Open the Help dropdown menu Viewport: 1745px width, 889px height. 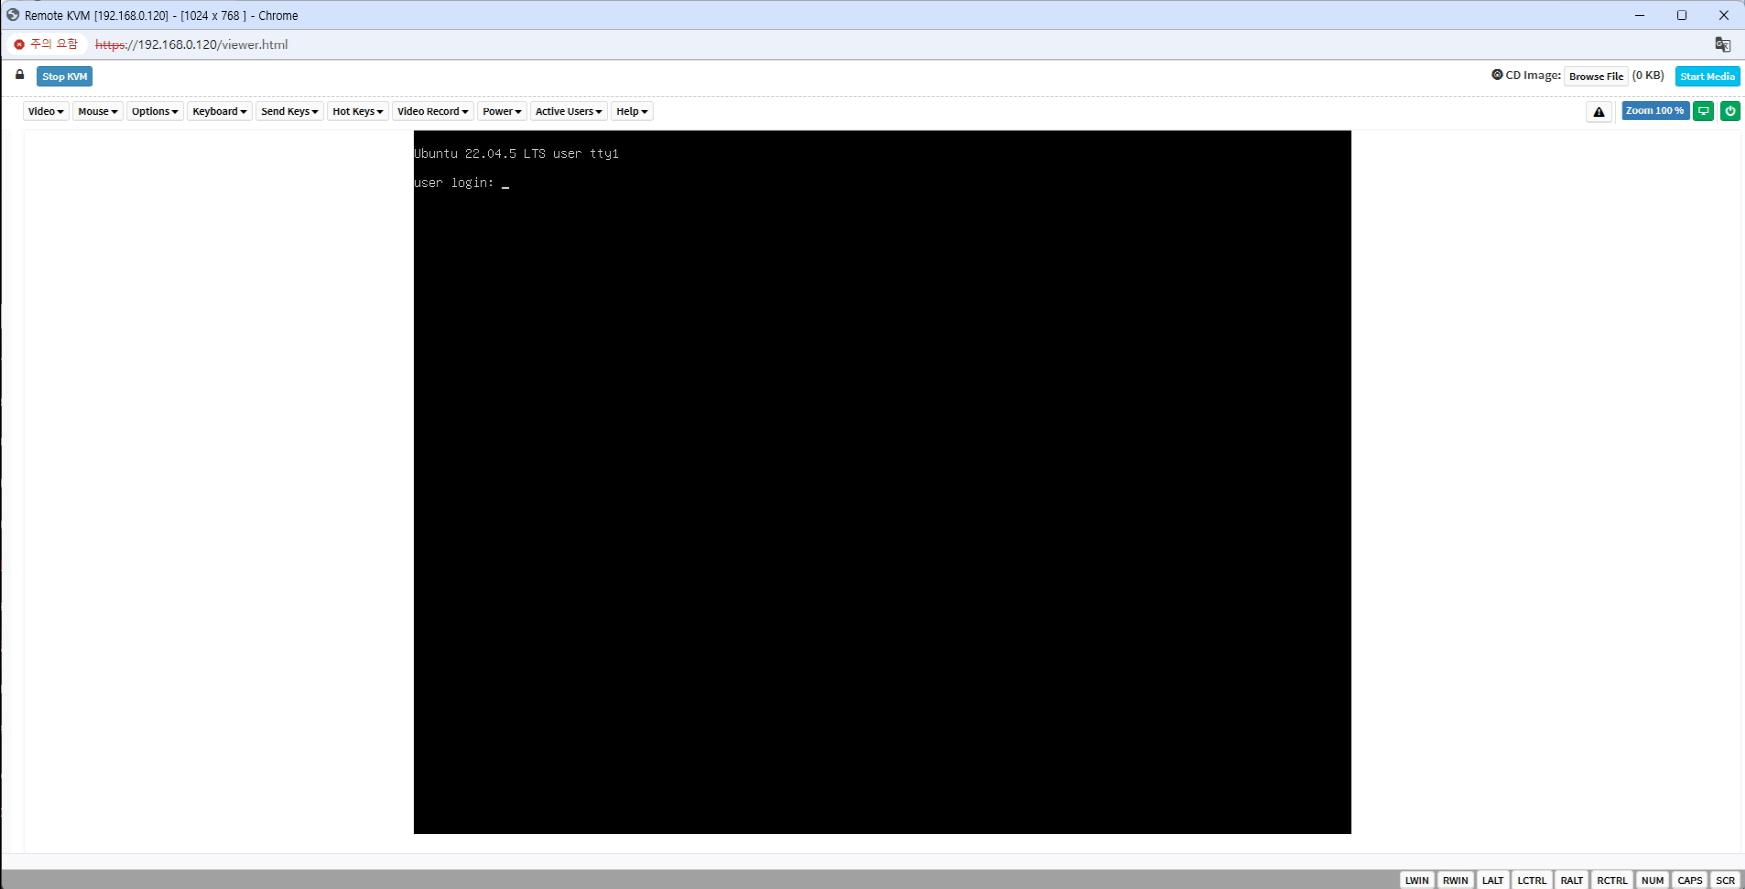632,111
